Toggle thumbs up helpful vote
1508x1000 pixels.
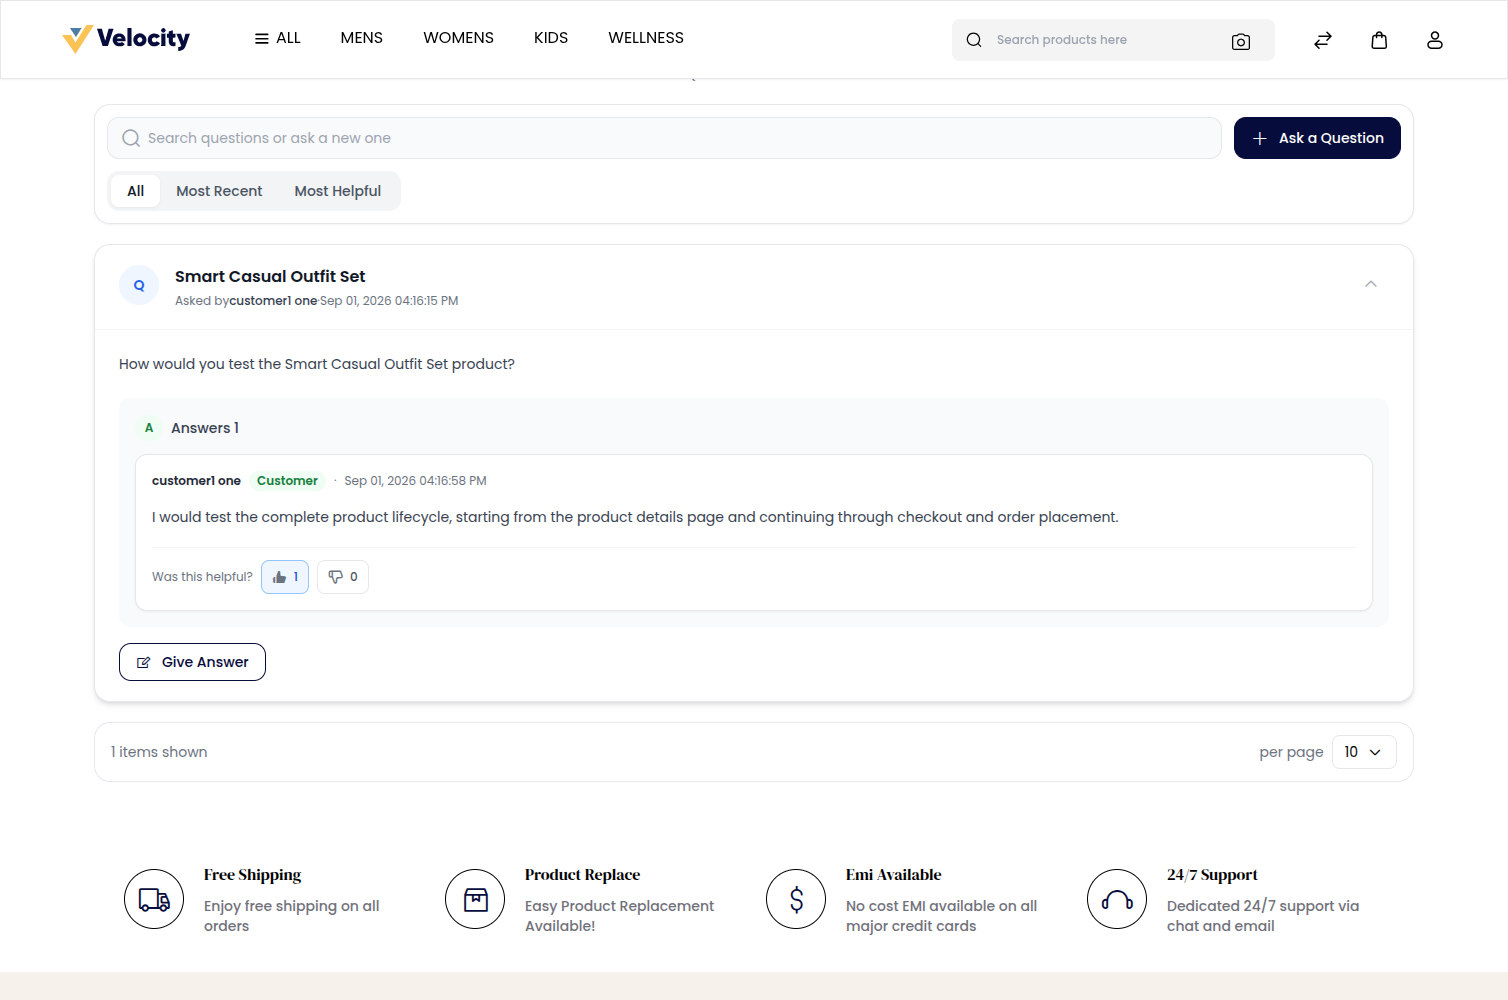[x=285, y=577]
